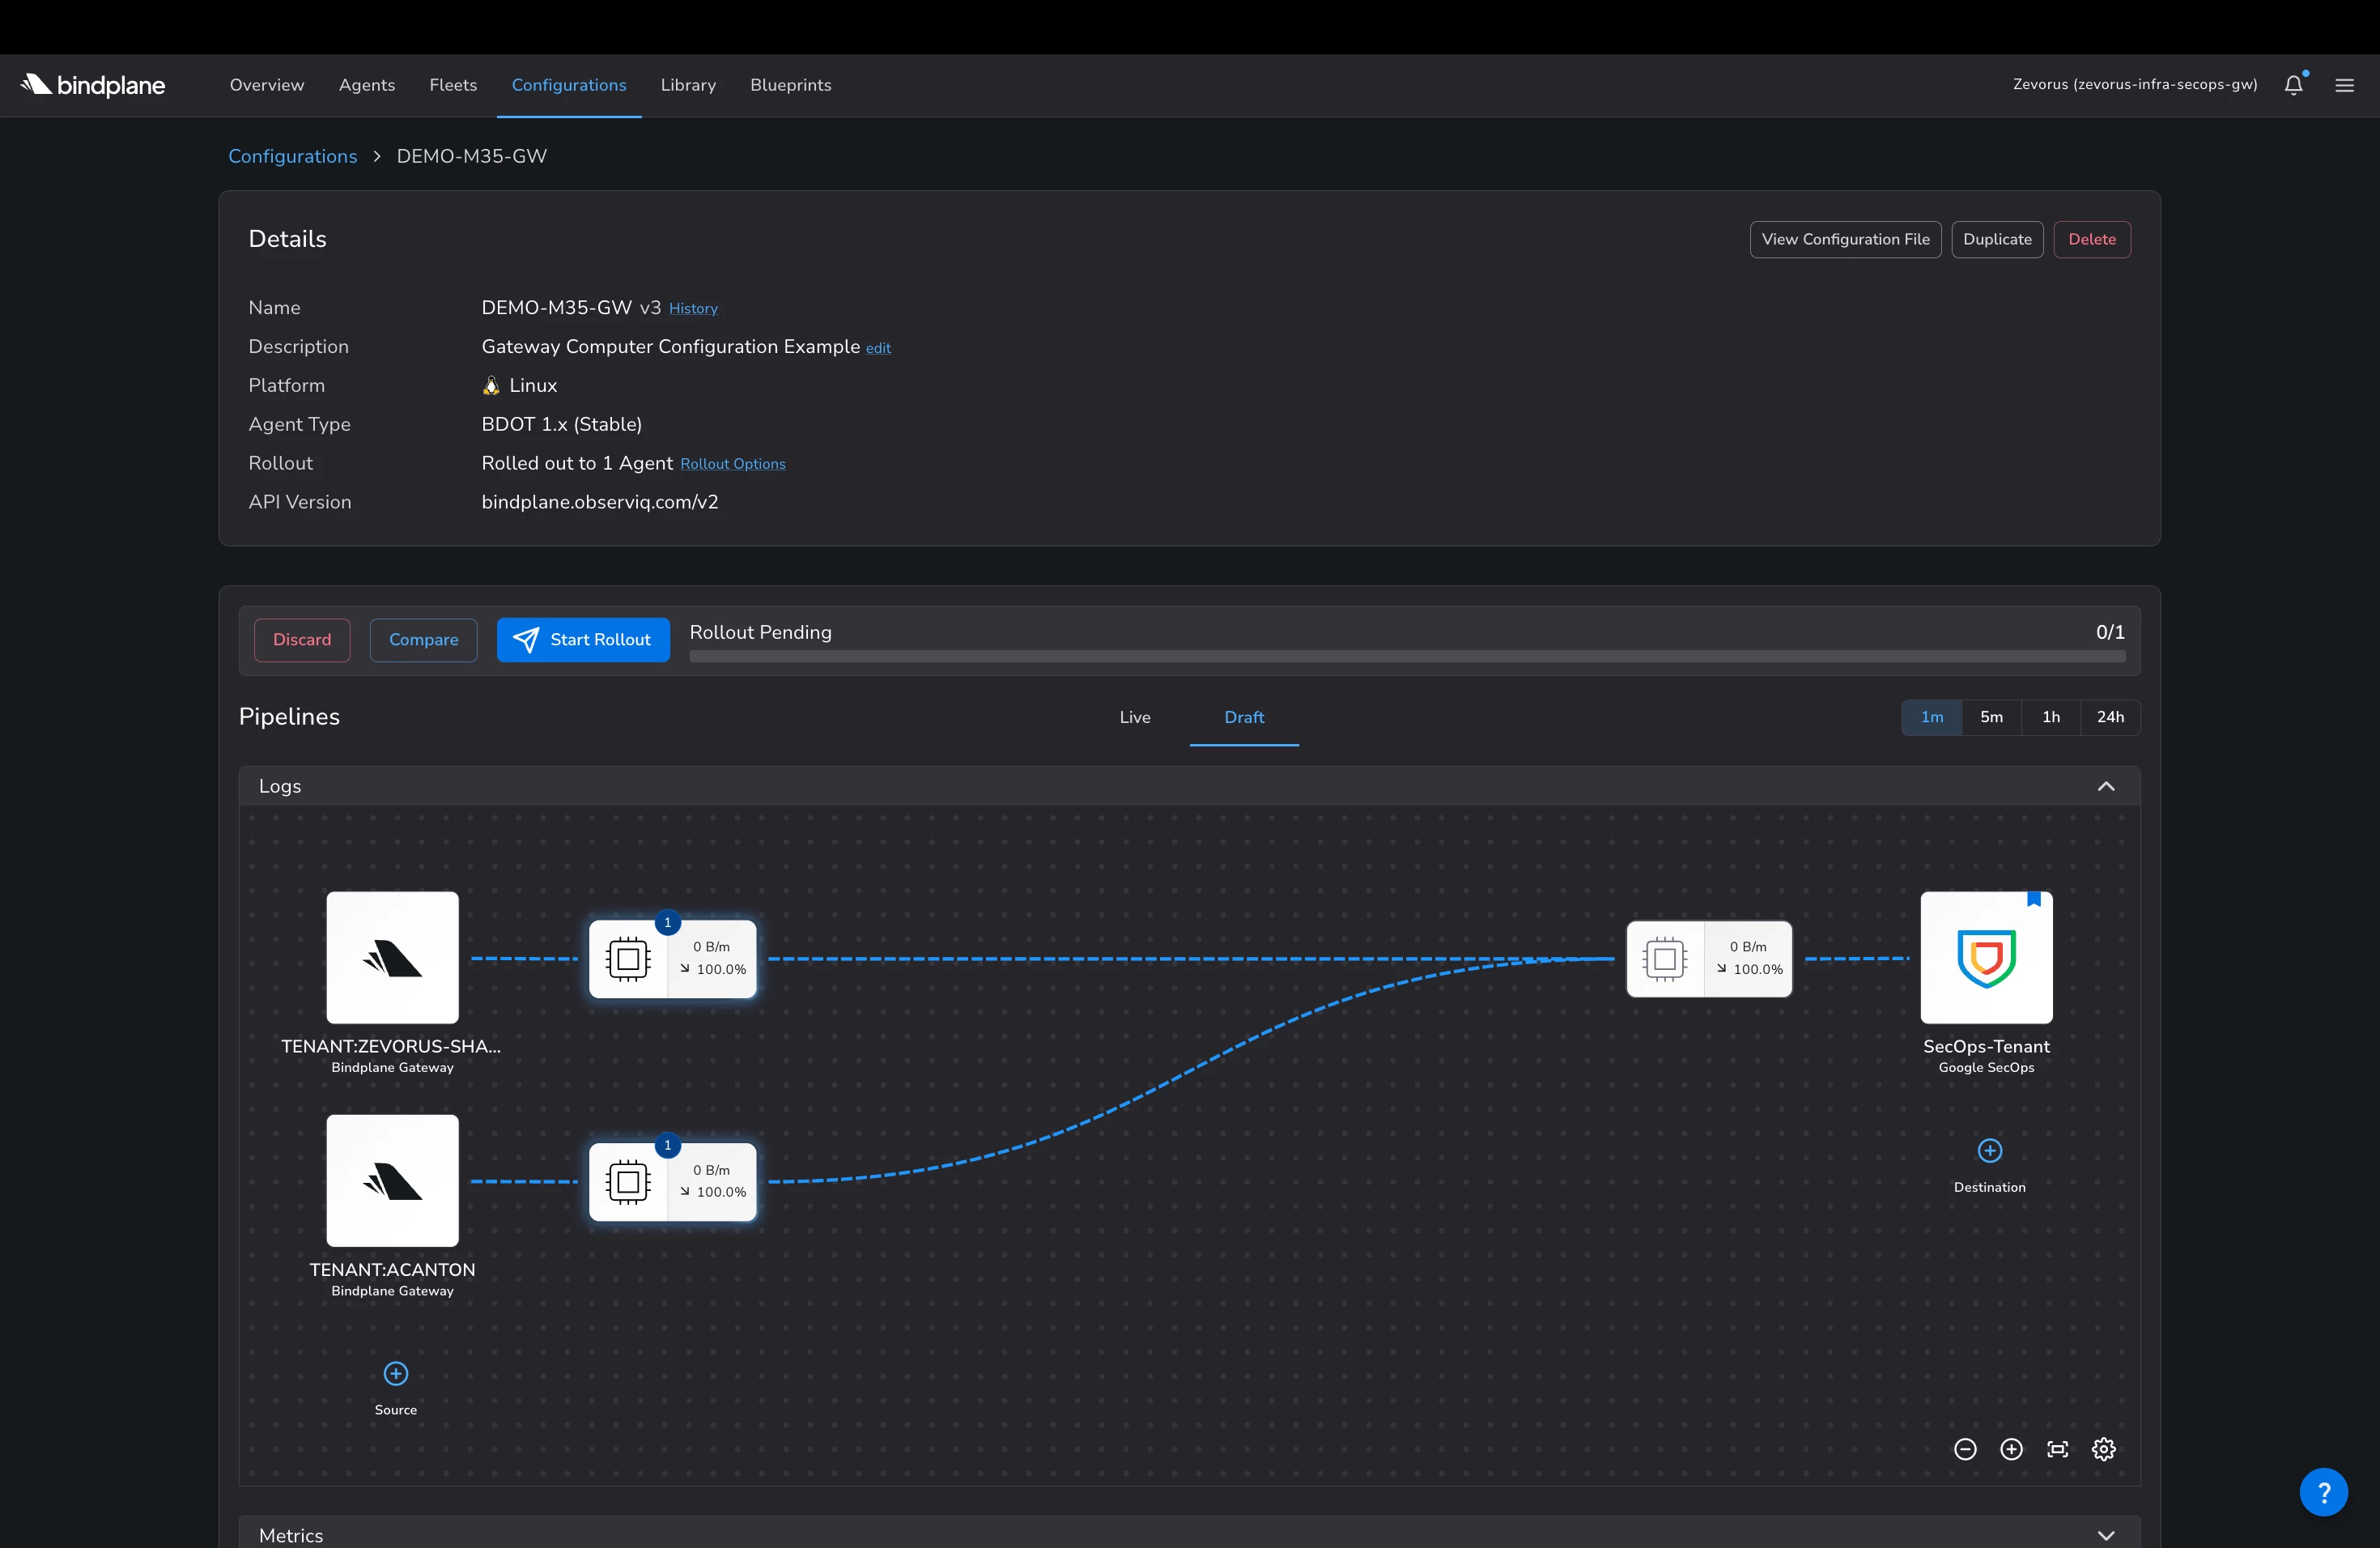The width and height of the screenshot is (2380, 1548).
Task: Discard the draft changes
Action: pos(302,639)
